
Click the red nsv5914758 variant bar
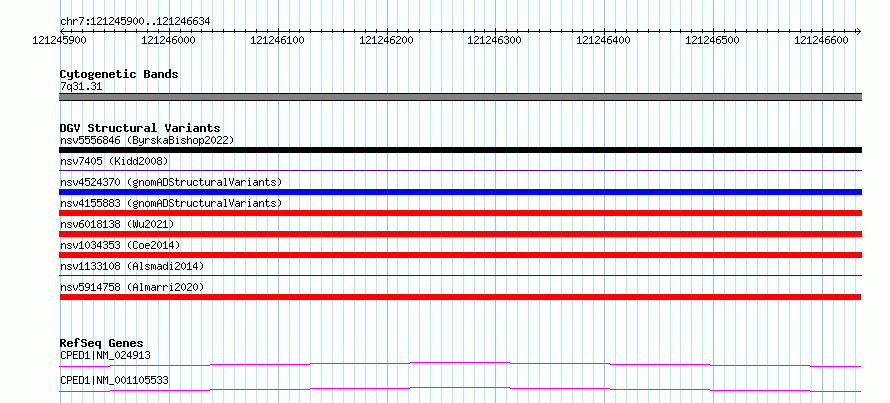pyautogui.click(x=460, y=297)
